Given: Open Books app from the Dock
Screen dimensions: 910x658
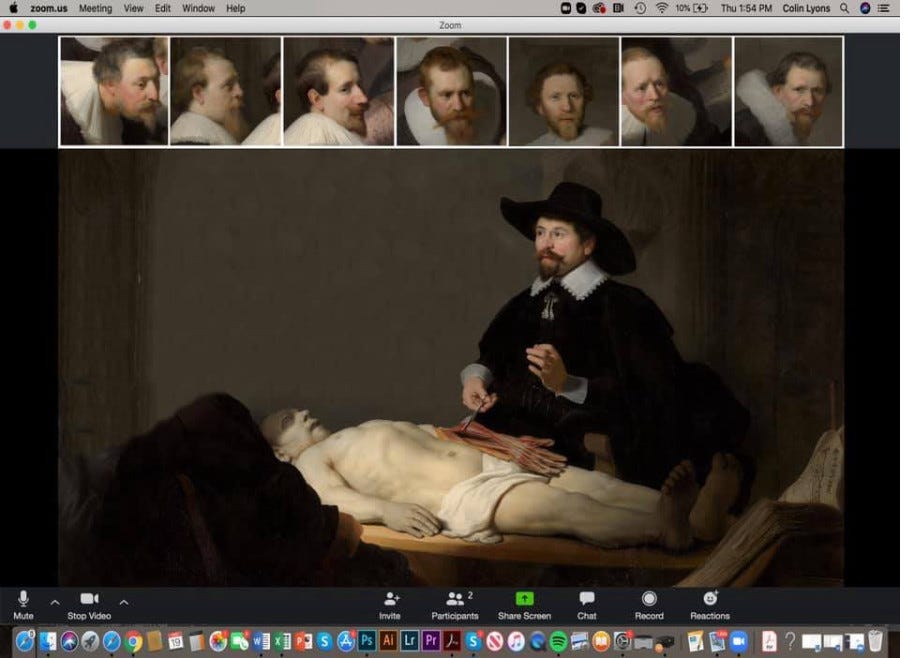Looking at the screenshot, I should point(601,641).
